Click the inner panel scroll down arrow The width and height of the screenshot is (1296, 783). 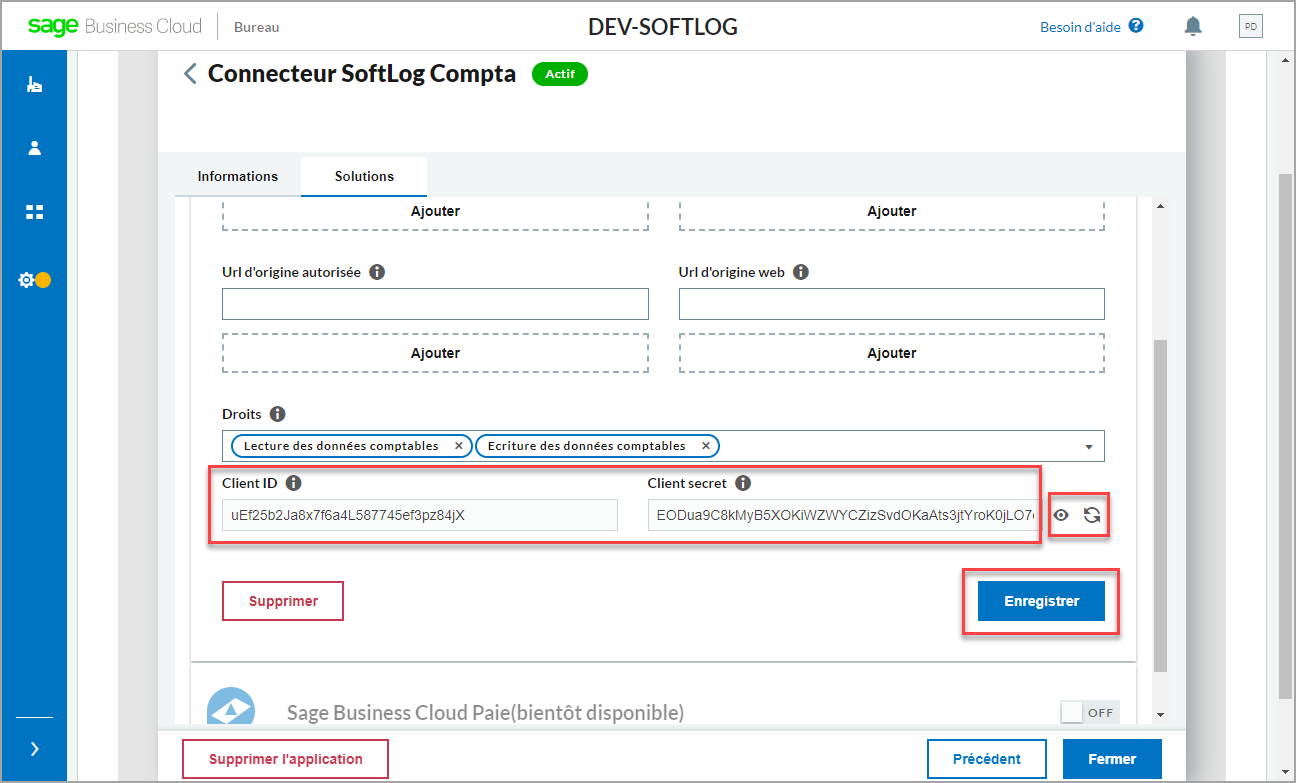tap(1160, 714)
